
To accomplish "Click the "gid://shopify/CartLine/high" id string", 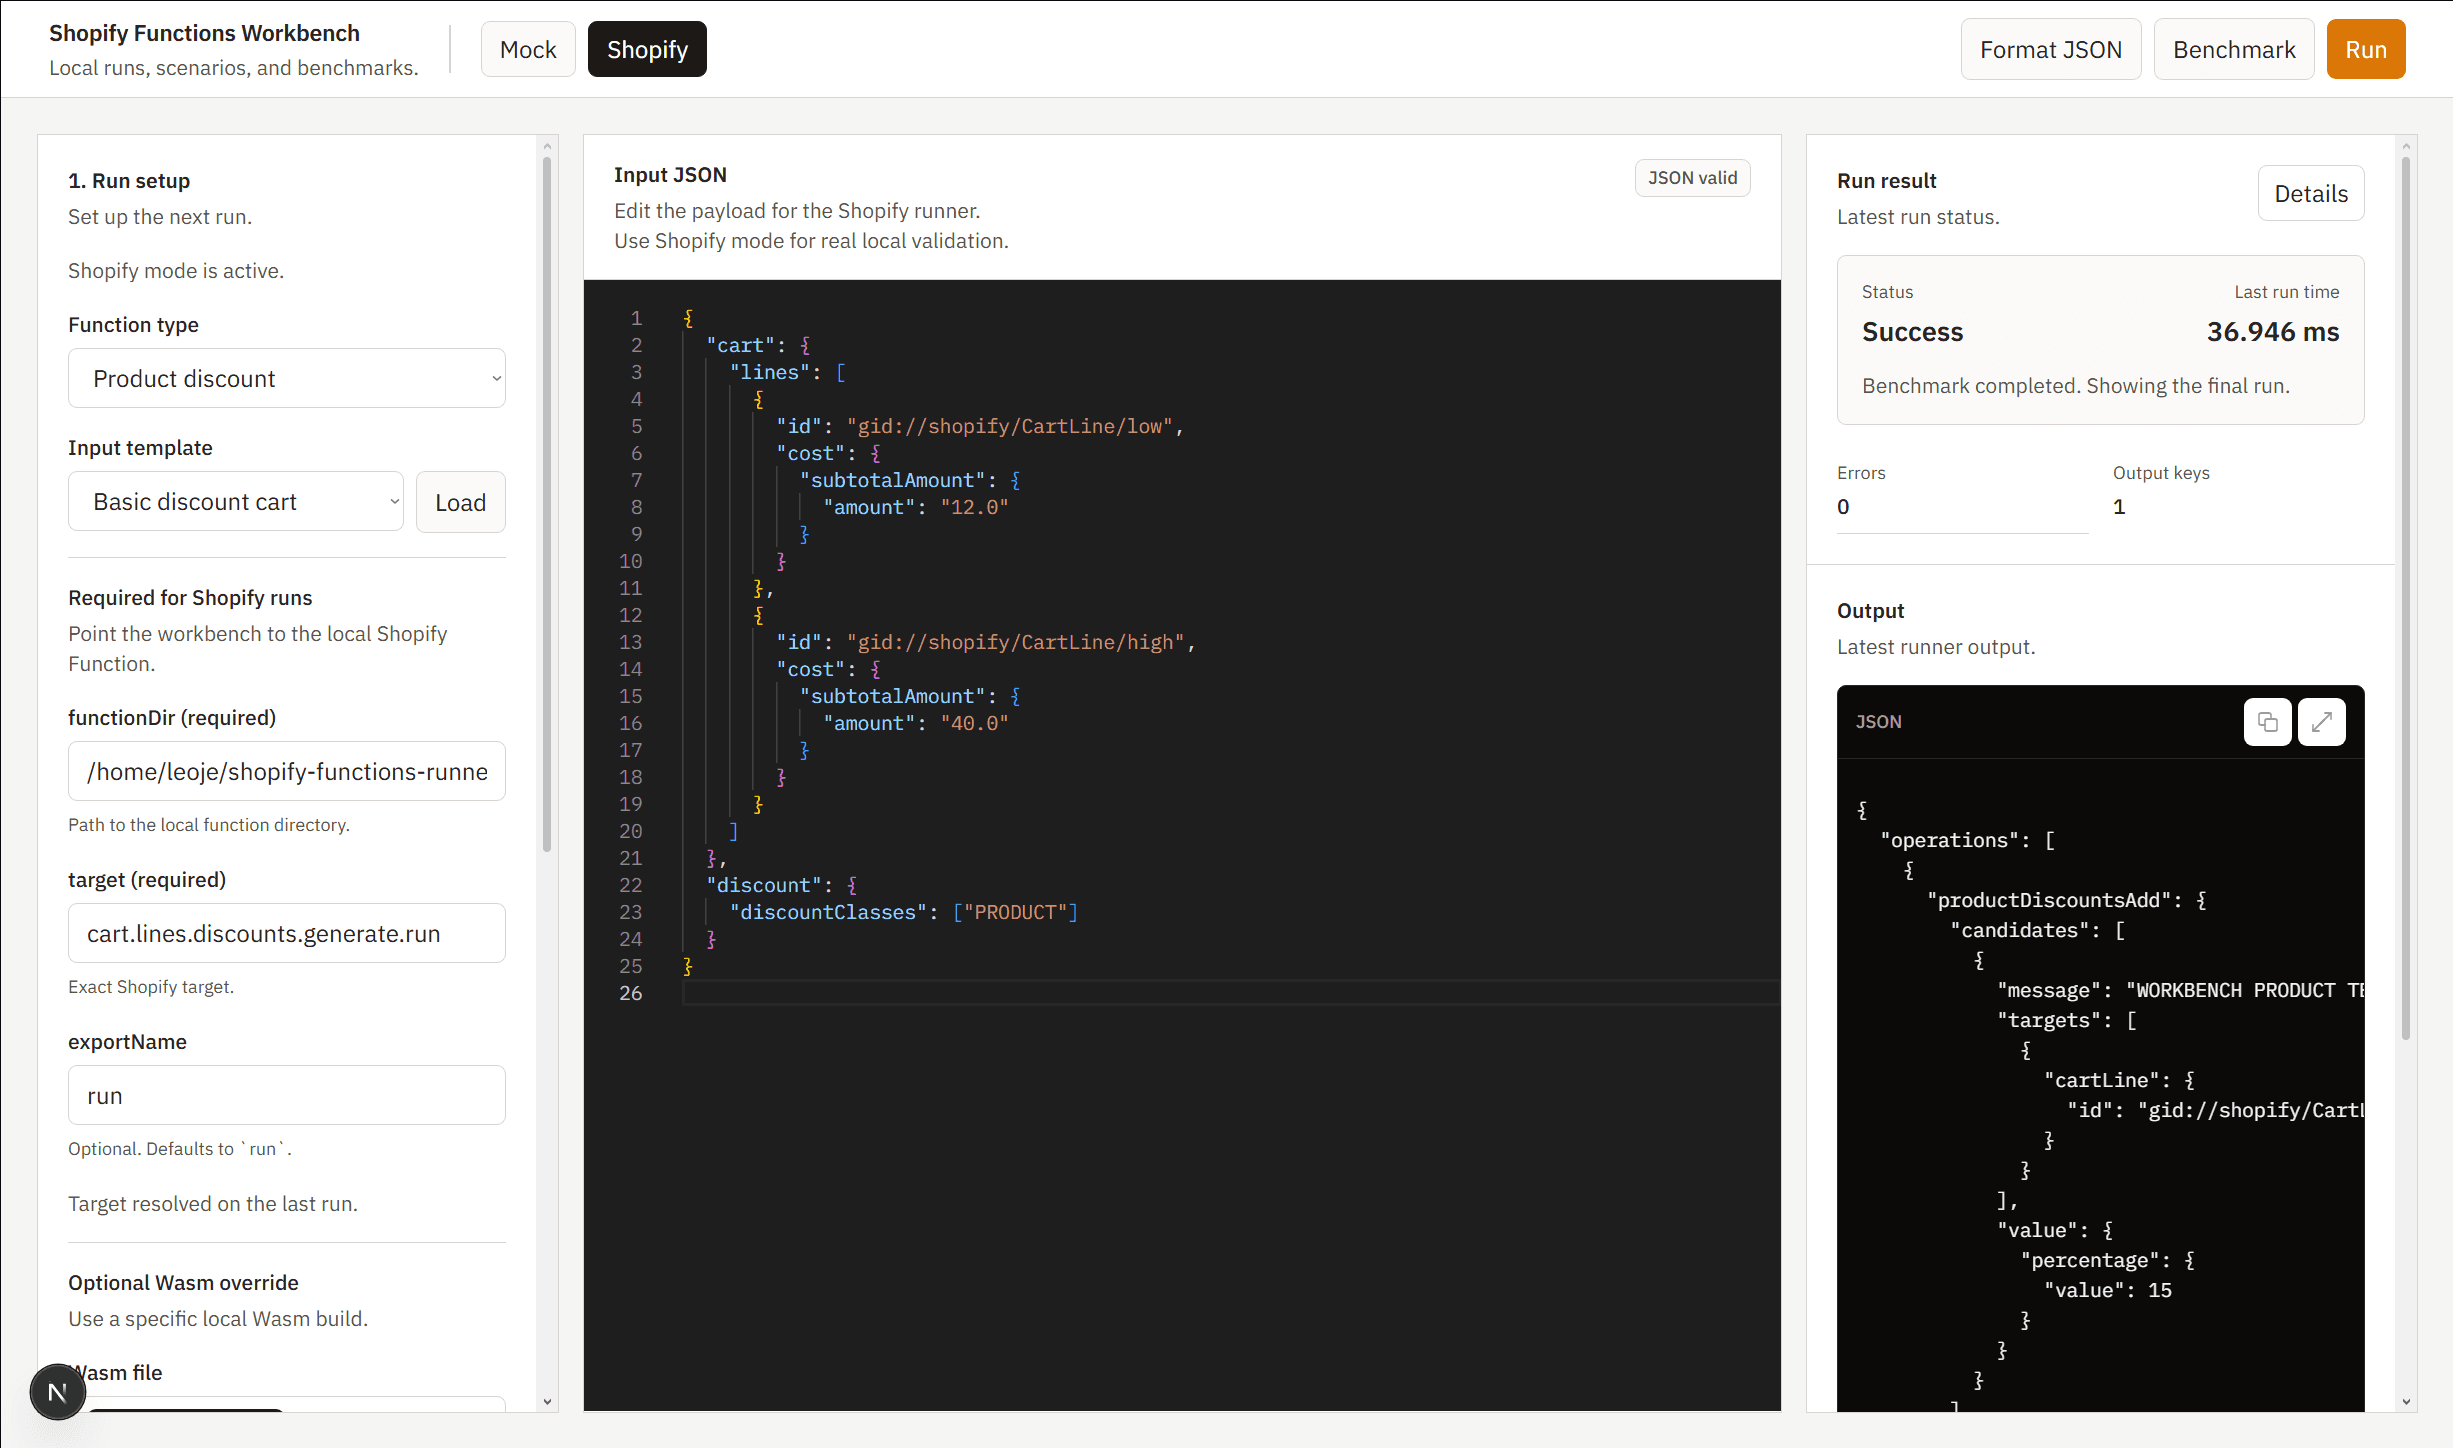I will click(1015, 642).
